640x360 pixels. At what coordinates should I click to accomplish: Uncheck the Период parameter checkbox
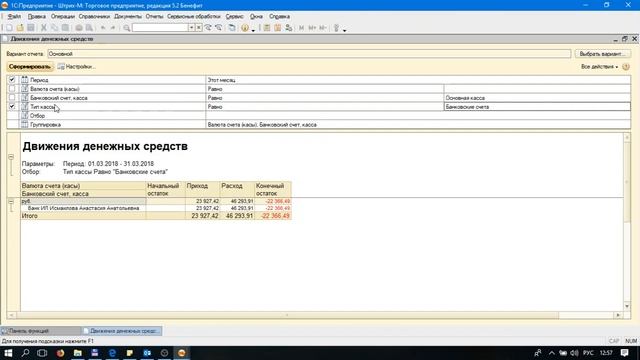click(12, 80)
